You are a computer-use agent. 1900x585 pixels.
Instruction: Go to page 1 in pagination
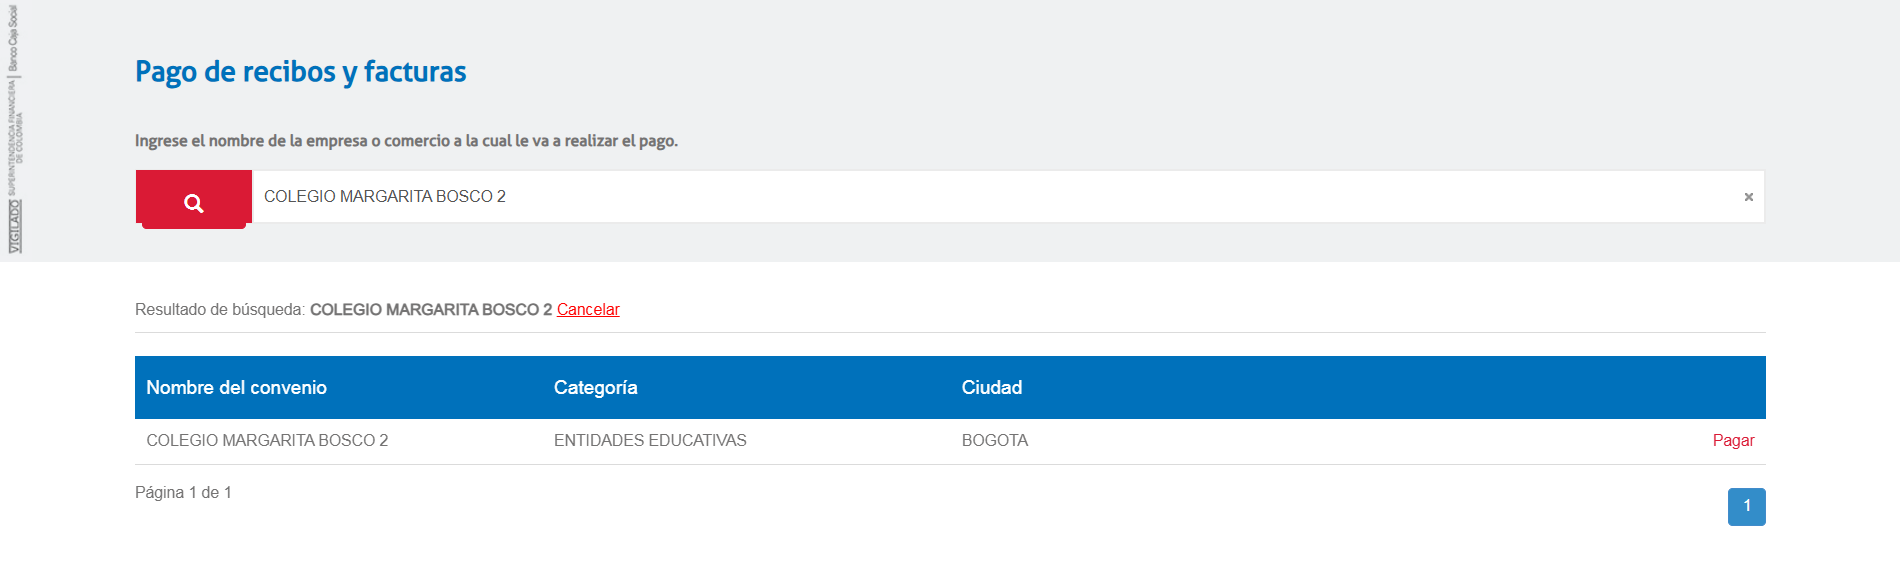click(1746, 506)
